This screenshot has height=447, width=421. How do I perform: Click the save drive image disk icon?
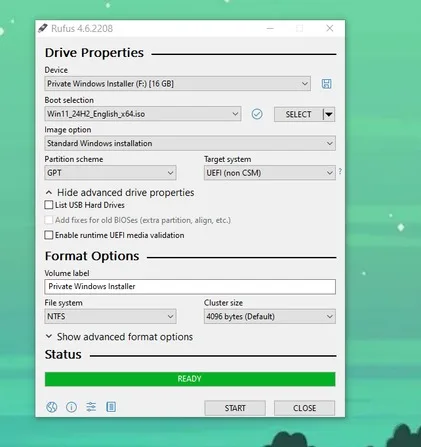click(326, 84)
